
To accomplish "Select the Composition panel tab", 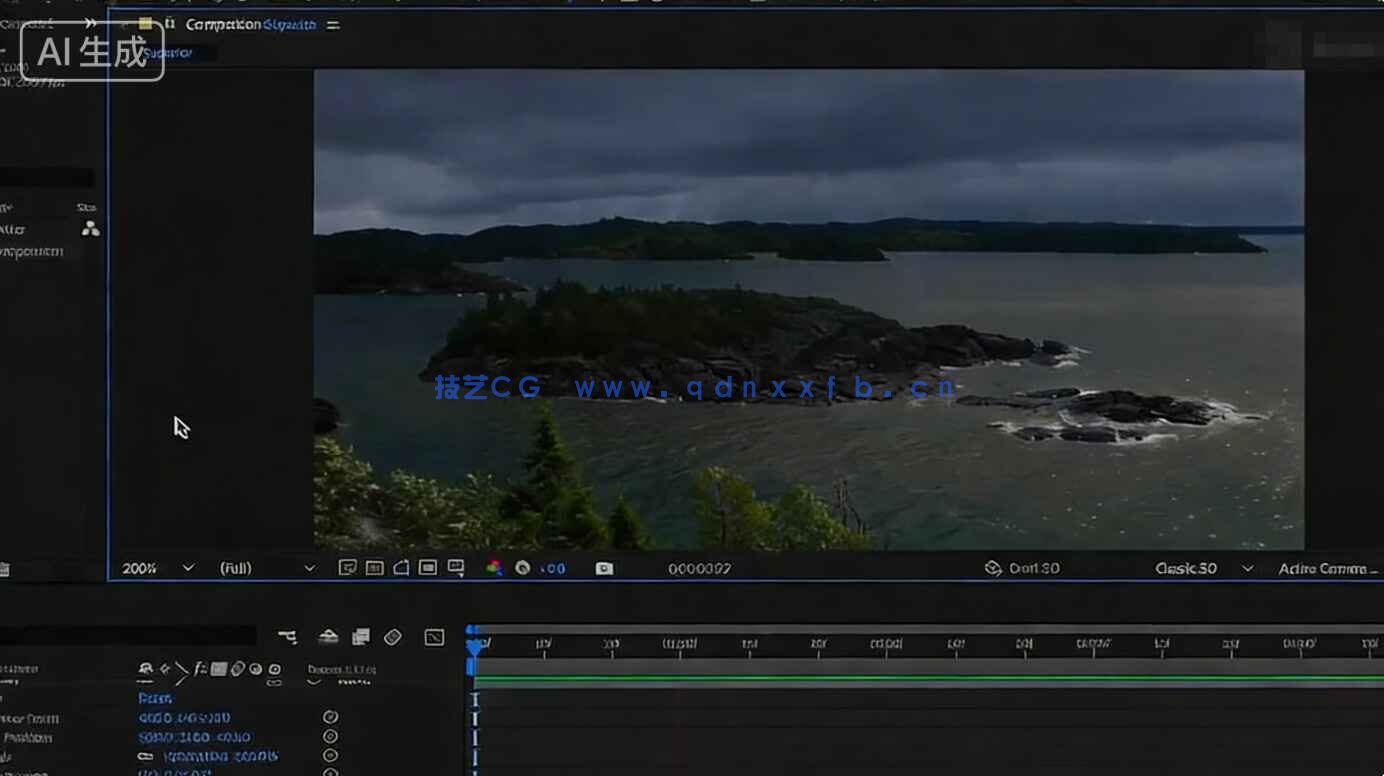I will [250, 24].
